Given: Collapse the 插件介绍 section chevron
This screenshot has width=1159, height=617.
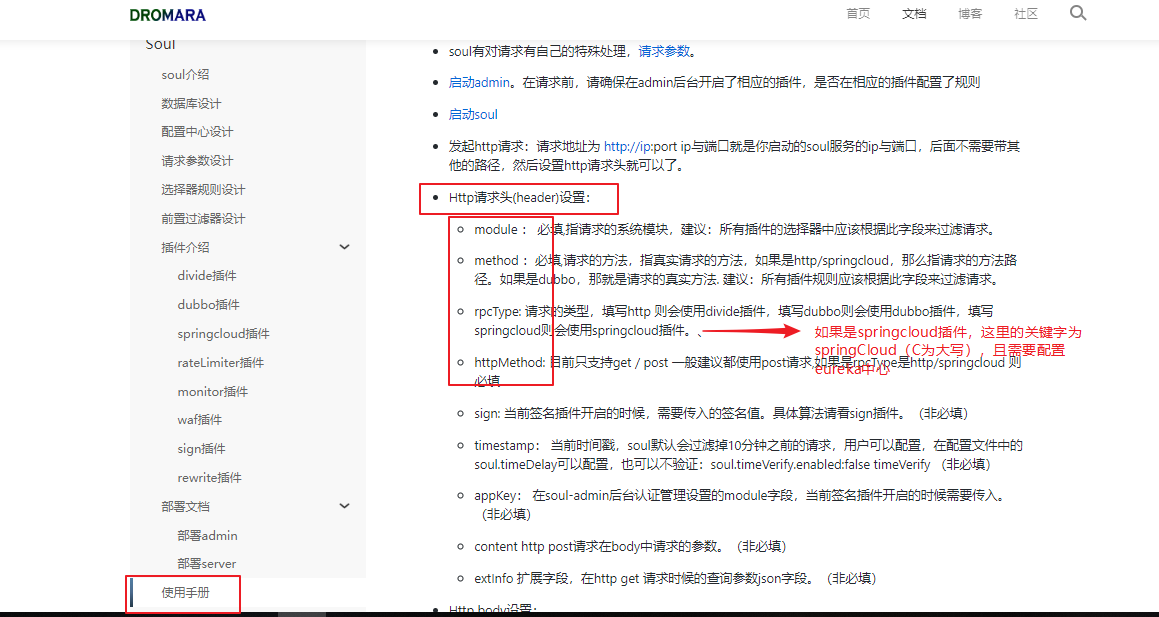Looking at the screenshot, I should (x=344, y=247).
